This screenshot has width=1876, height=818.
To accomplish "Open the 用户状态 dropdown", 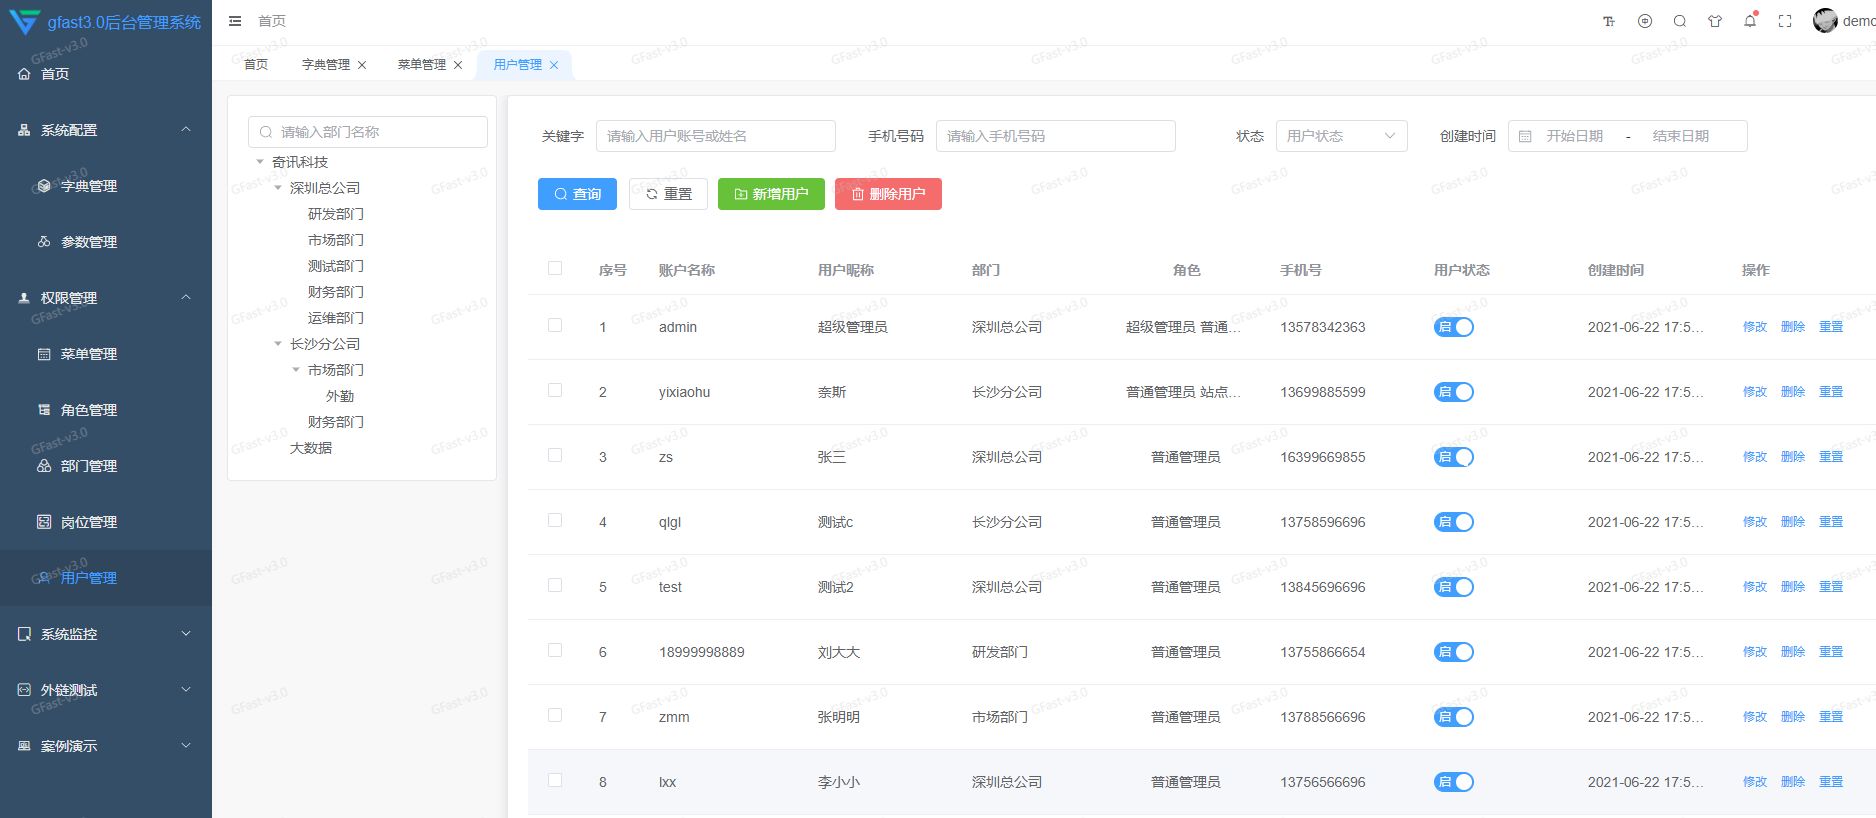I will pyautogui.click(x=1341, y=136).
